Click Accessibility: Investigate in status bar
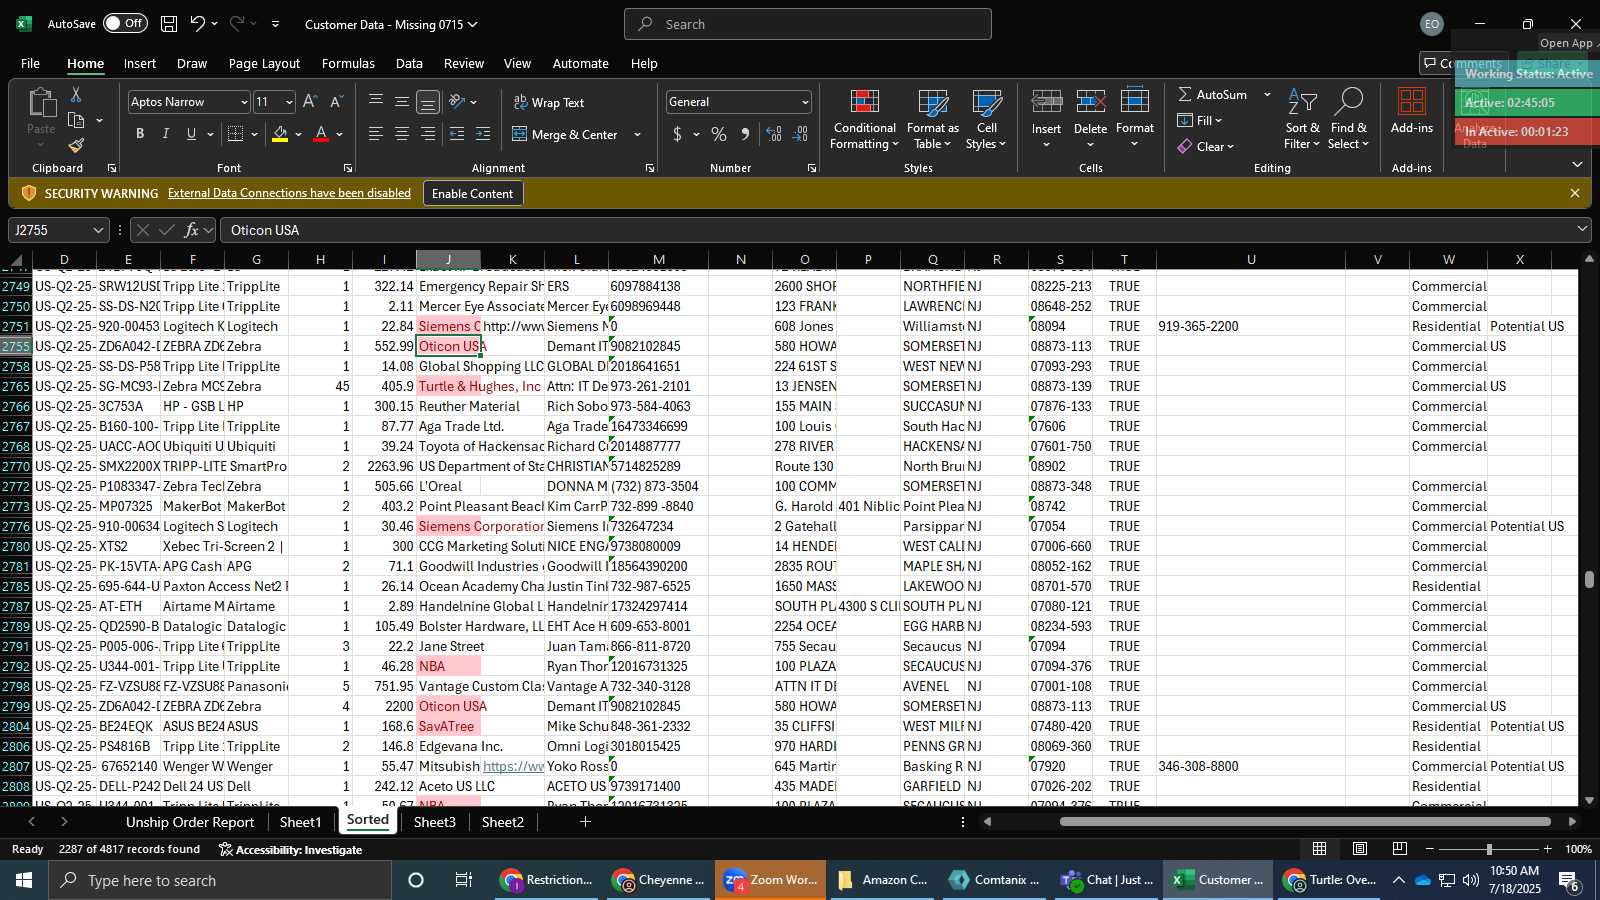 click(291, 849)
